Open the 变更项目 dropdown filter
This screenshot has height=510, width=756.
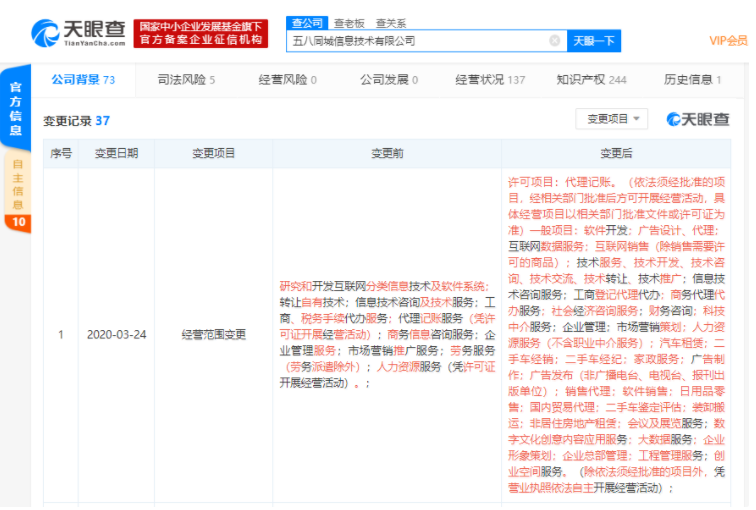(611, 119)
